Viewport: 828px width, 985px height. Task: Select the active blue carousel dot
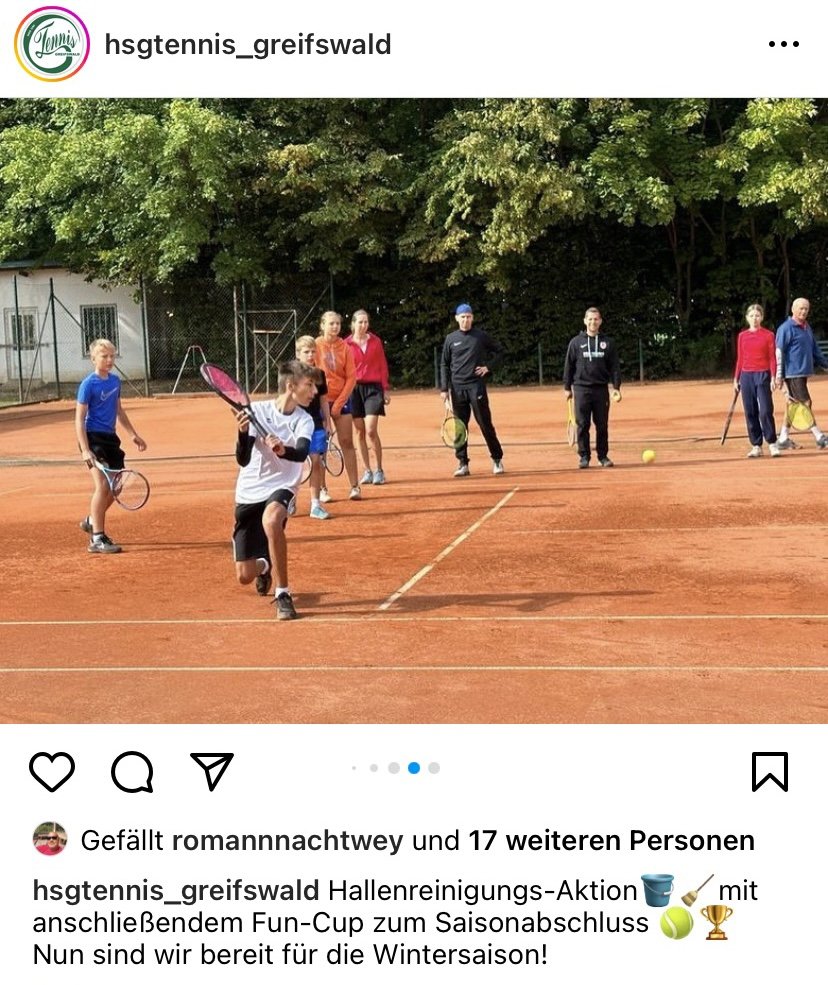[414, 768]
